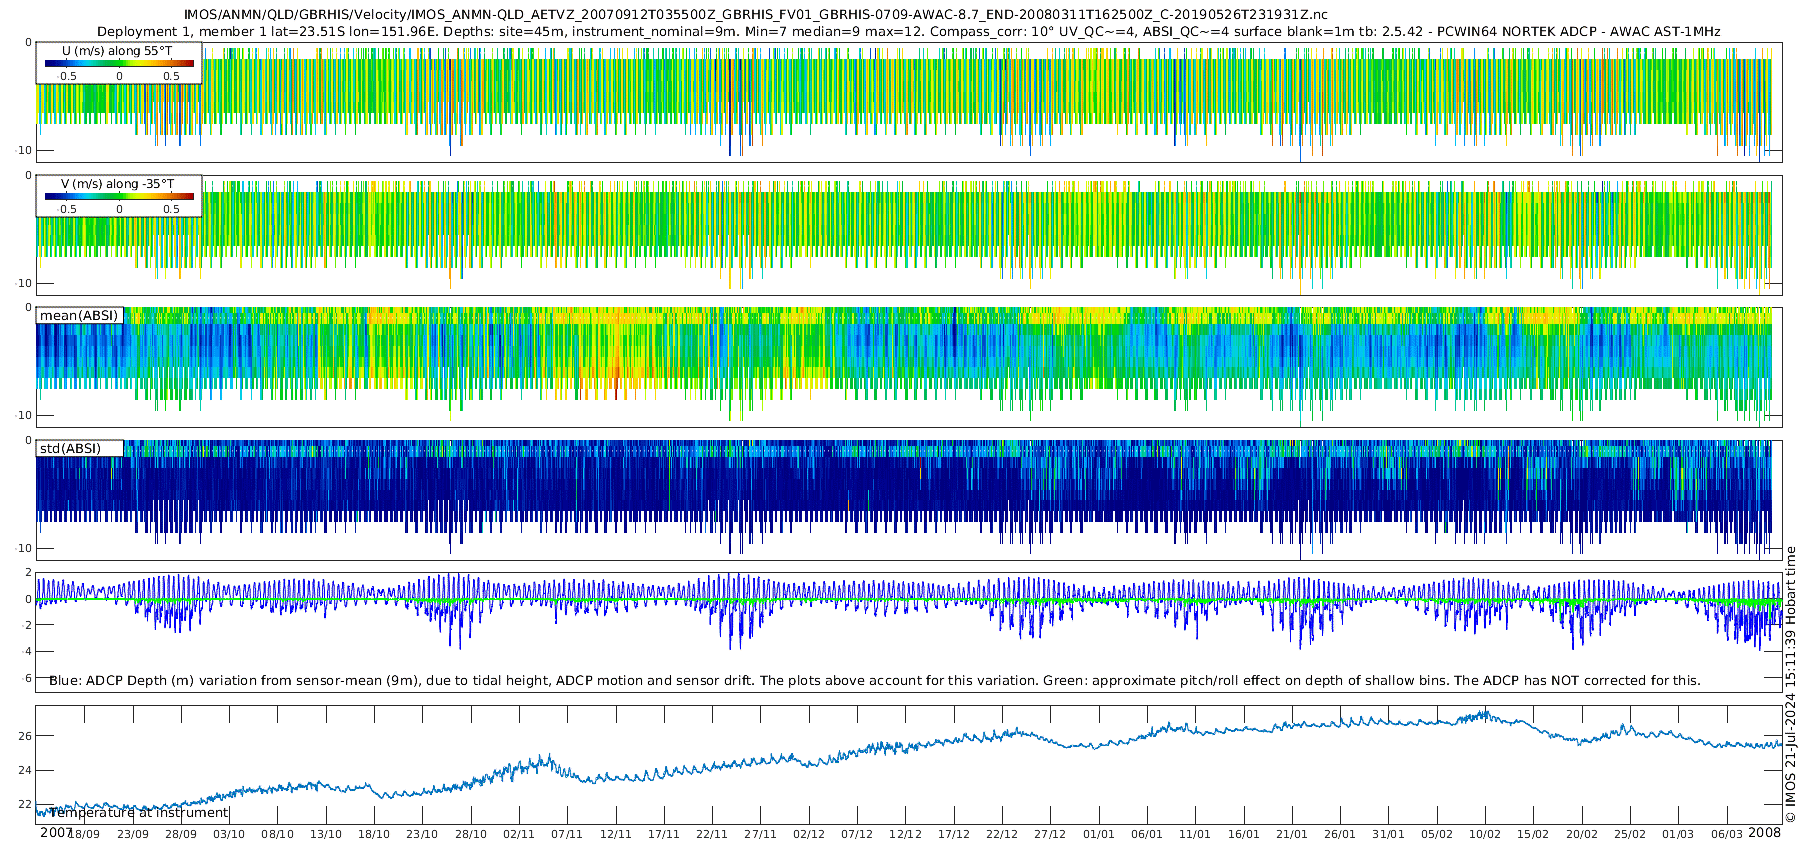Select the 22/12 date tick label

click(1002, 834)
